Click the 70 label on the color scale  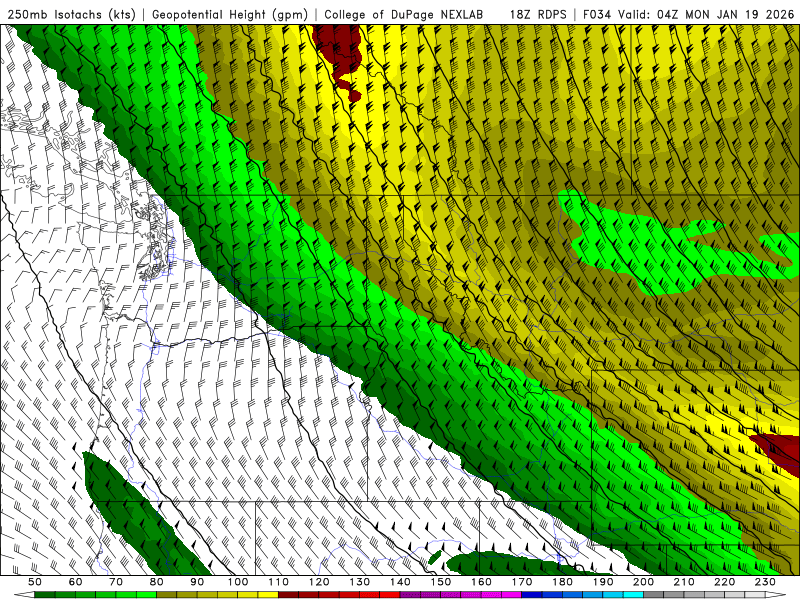[116, 582]
